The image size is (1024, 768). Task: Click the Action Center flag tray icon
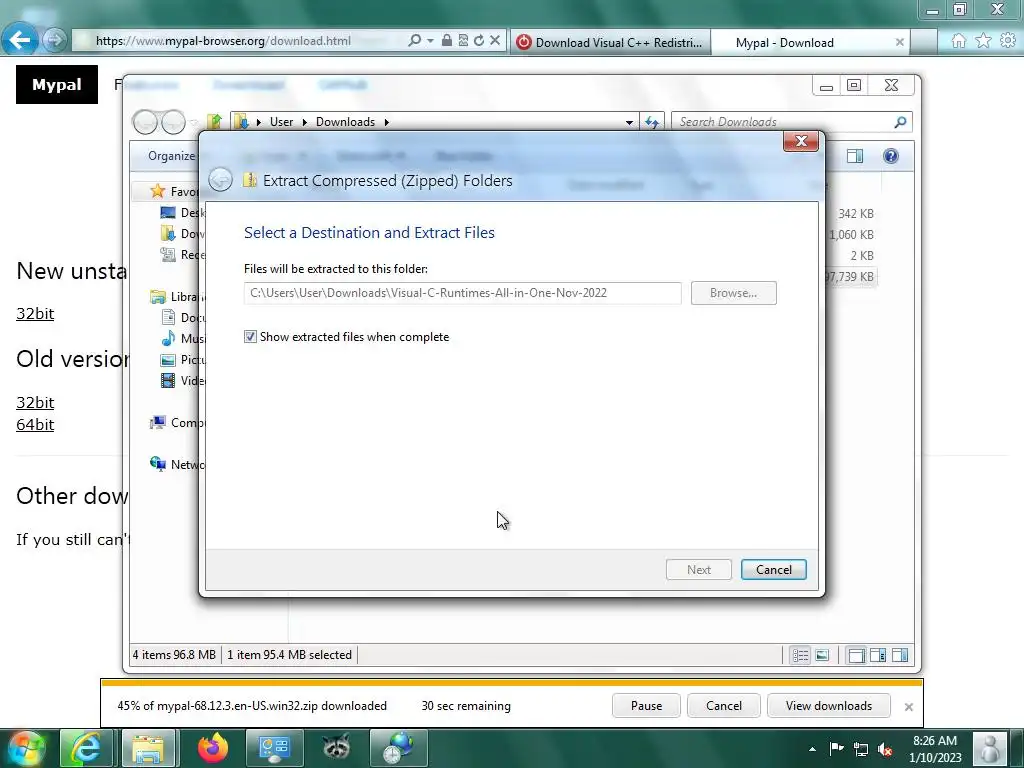tap(837, 749)
